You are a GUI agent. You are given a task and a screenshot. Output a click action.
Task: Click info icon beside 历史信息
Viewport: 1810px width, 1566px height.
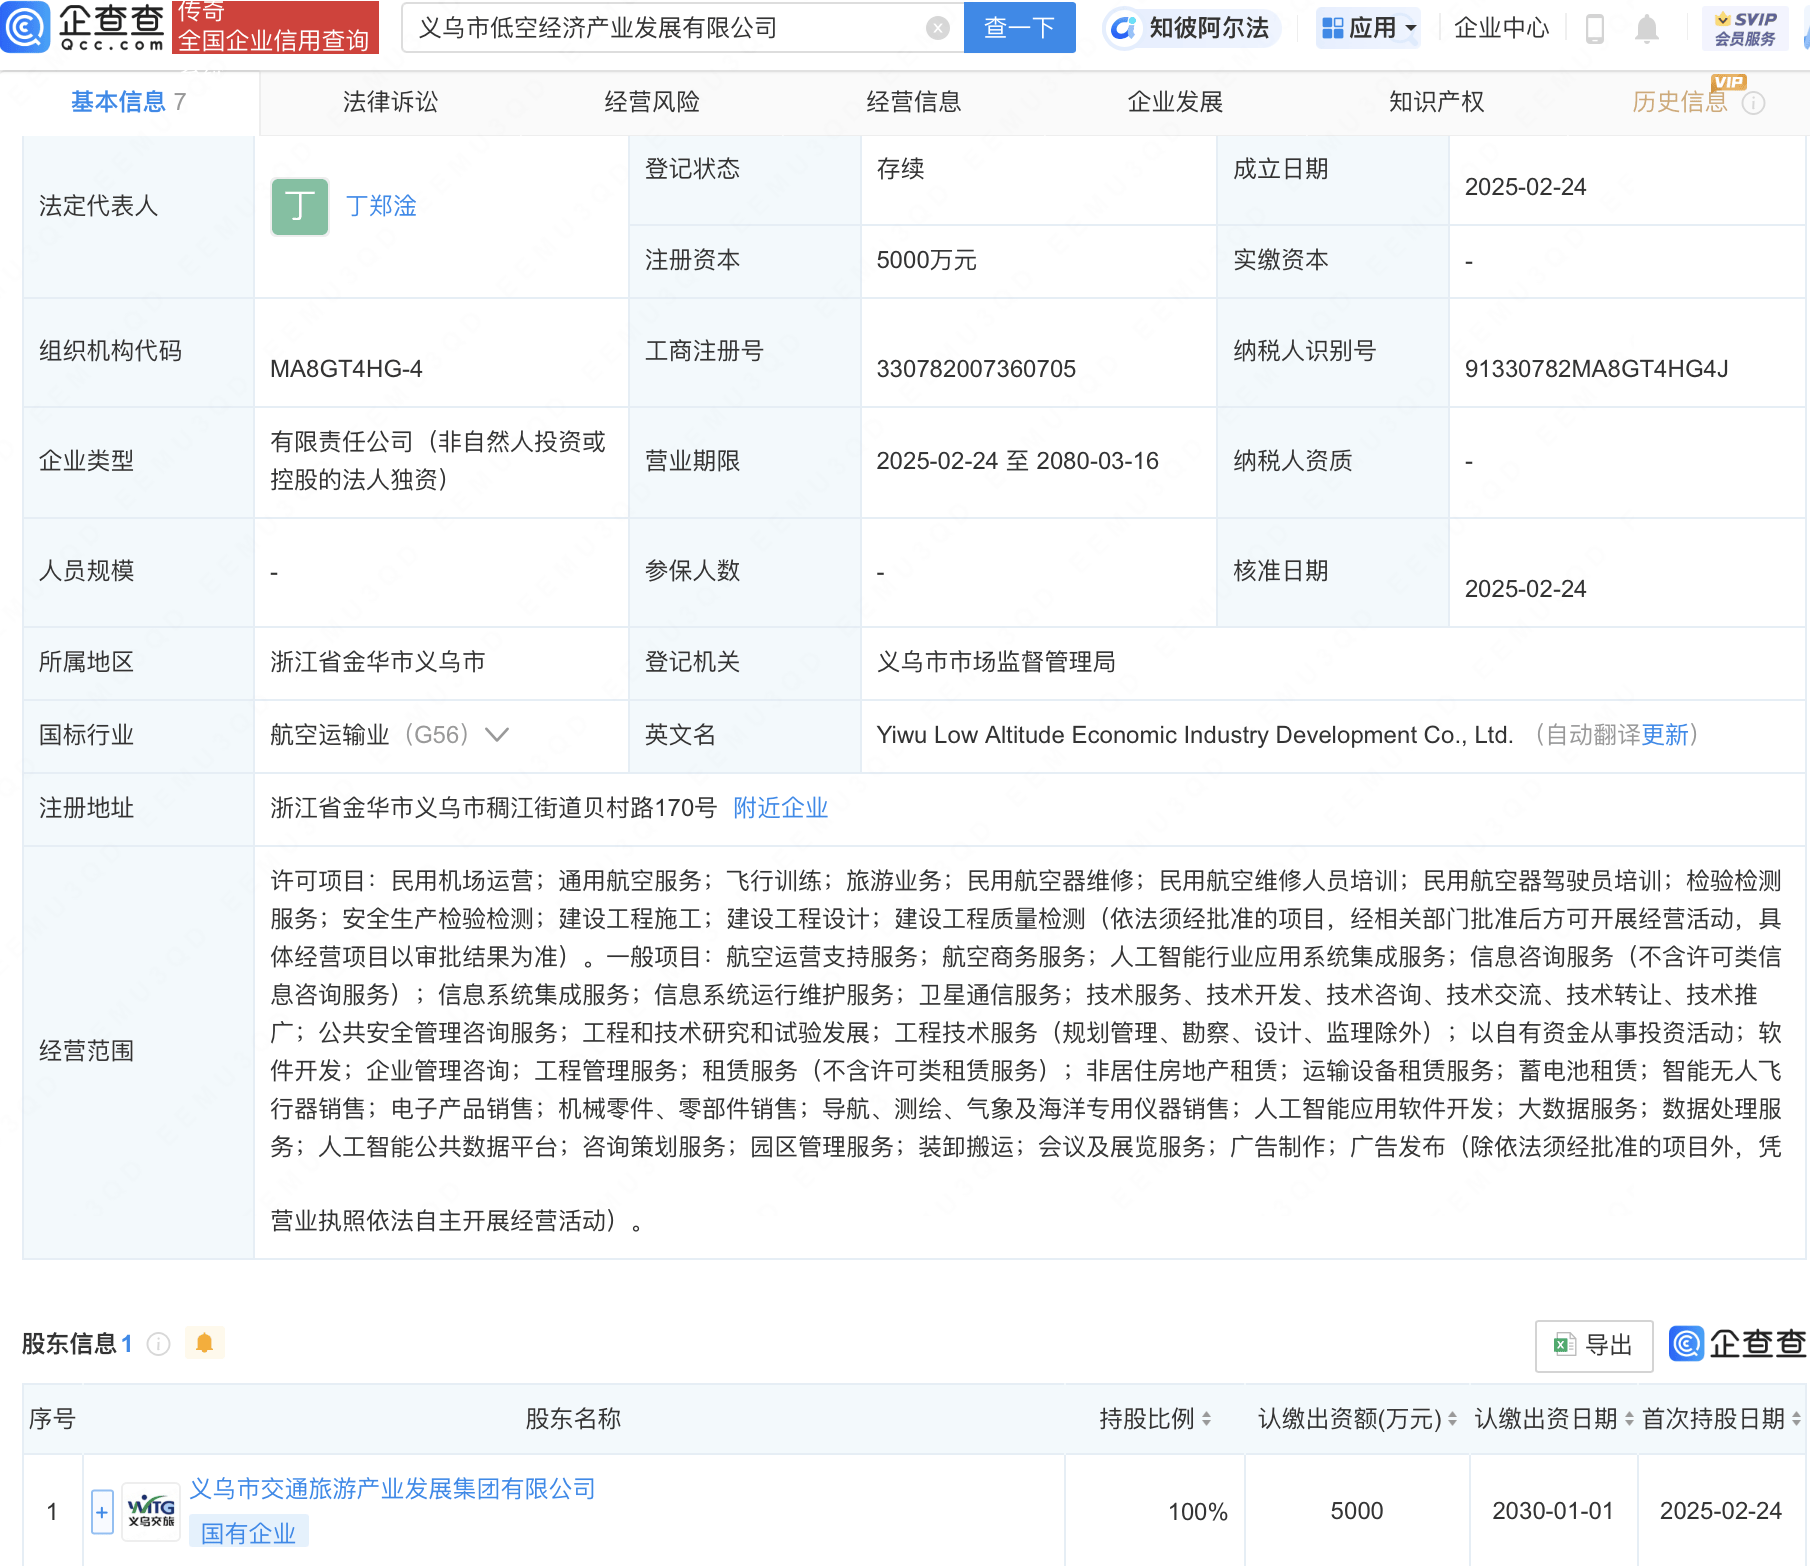tap(1754, 103)
